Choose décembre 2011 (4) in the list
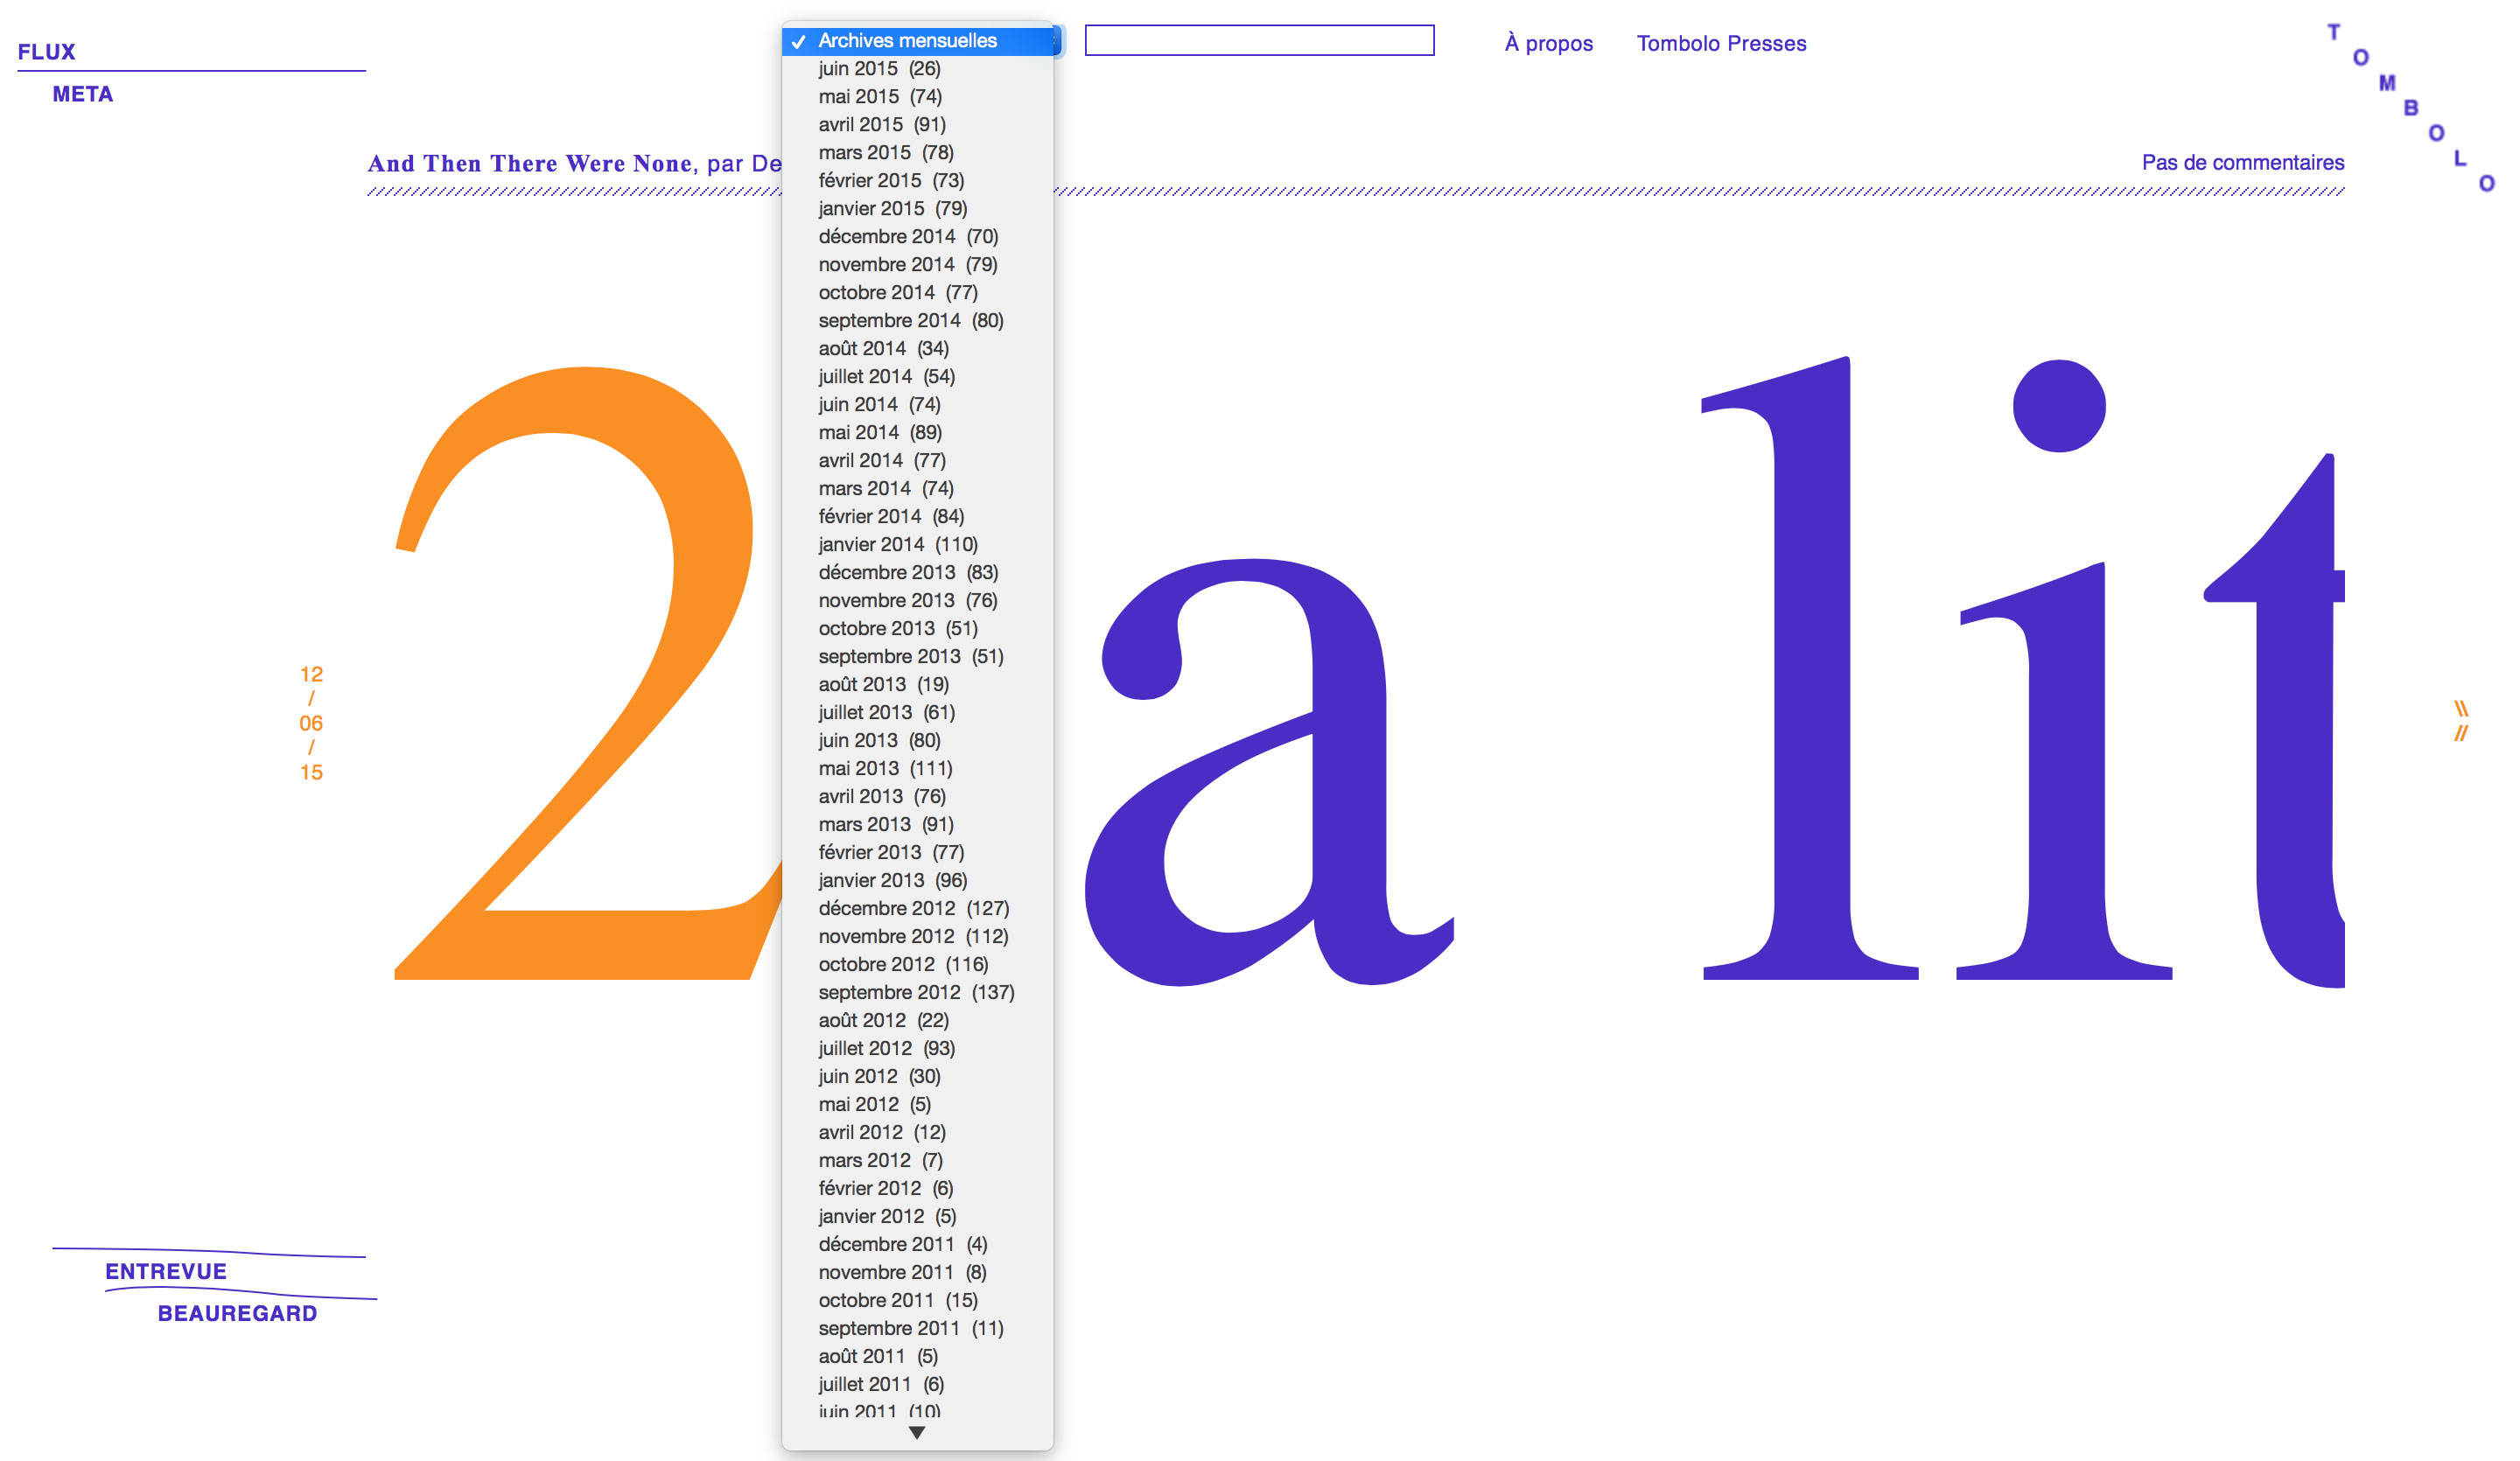 click(x=902, y=1245)
